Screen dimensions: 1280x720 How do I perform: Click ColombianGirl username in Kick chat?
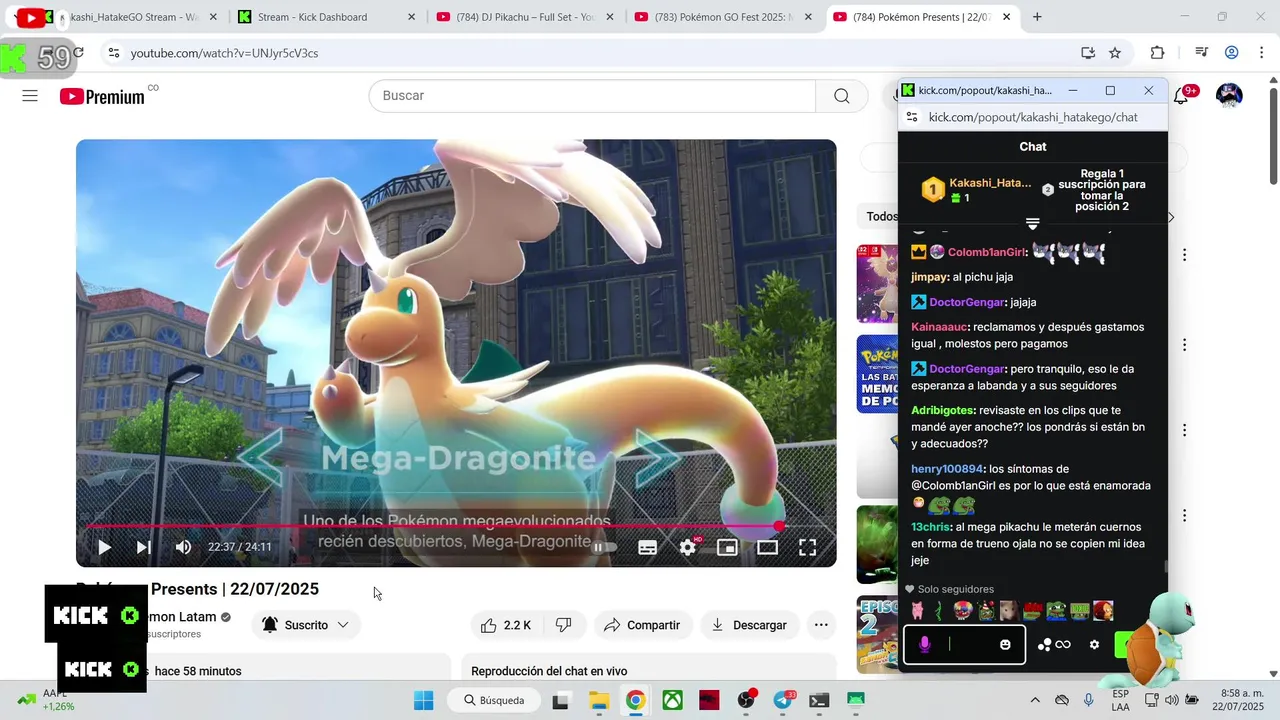coord(987,252)
